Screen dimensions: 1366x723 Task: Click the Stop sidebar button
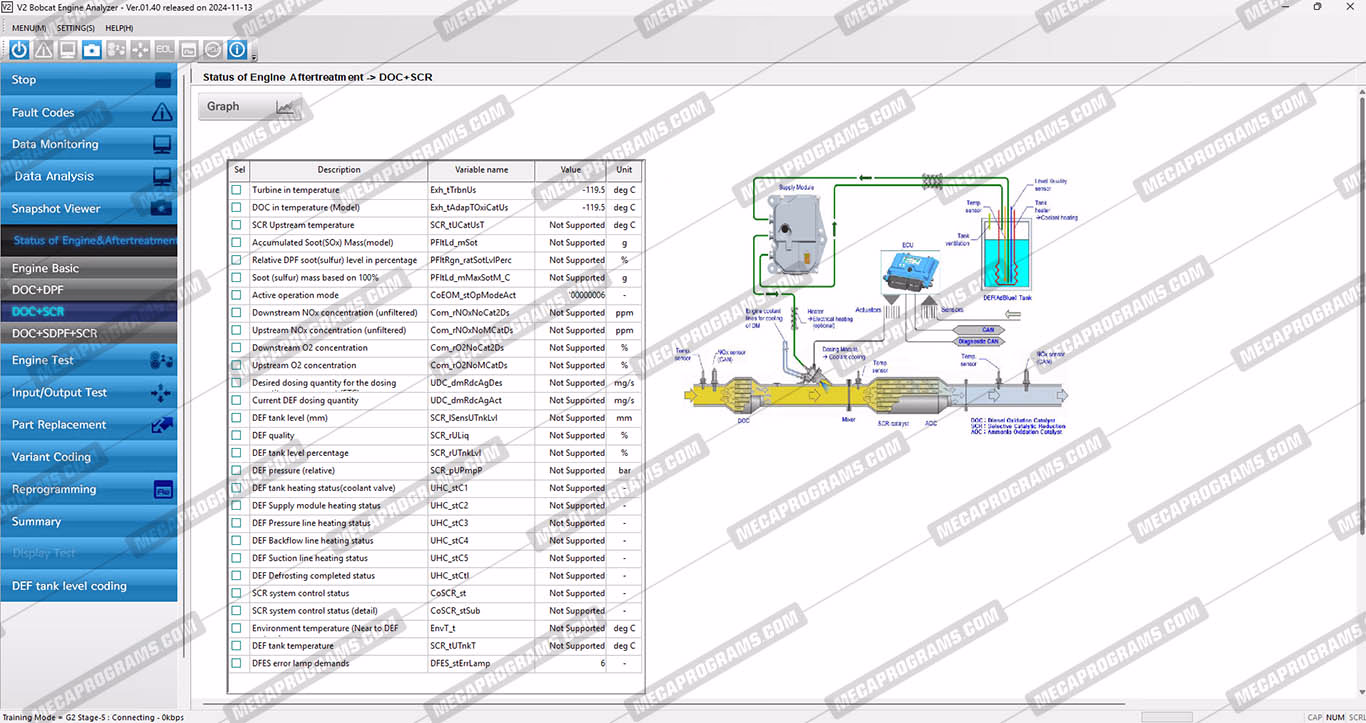[88, 80]
